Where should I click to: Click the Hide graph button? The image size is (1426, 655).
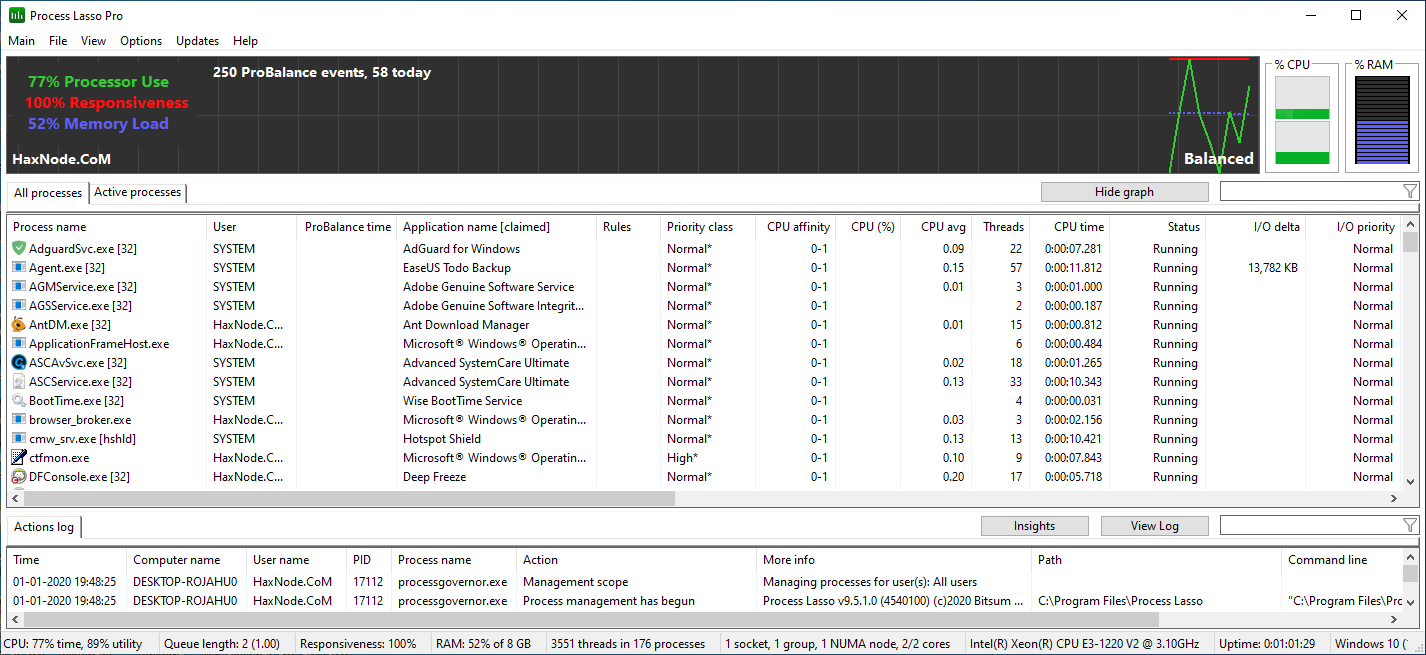[x=1124, y=192]
